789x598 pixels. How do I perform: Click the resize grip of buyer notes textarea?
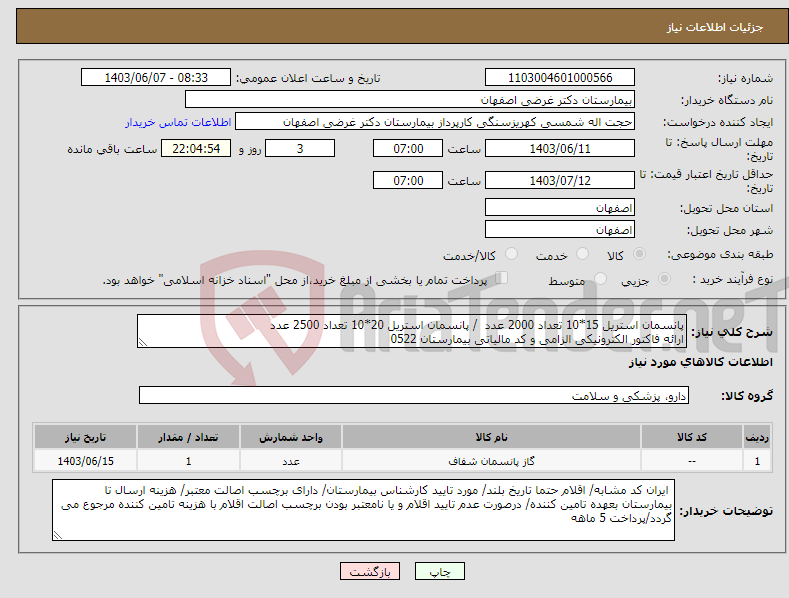58,535
